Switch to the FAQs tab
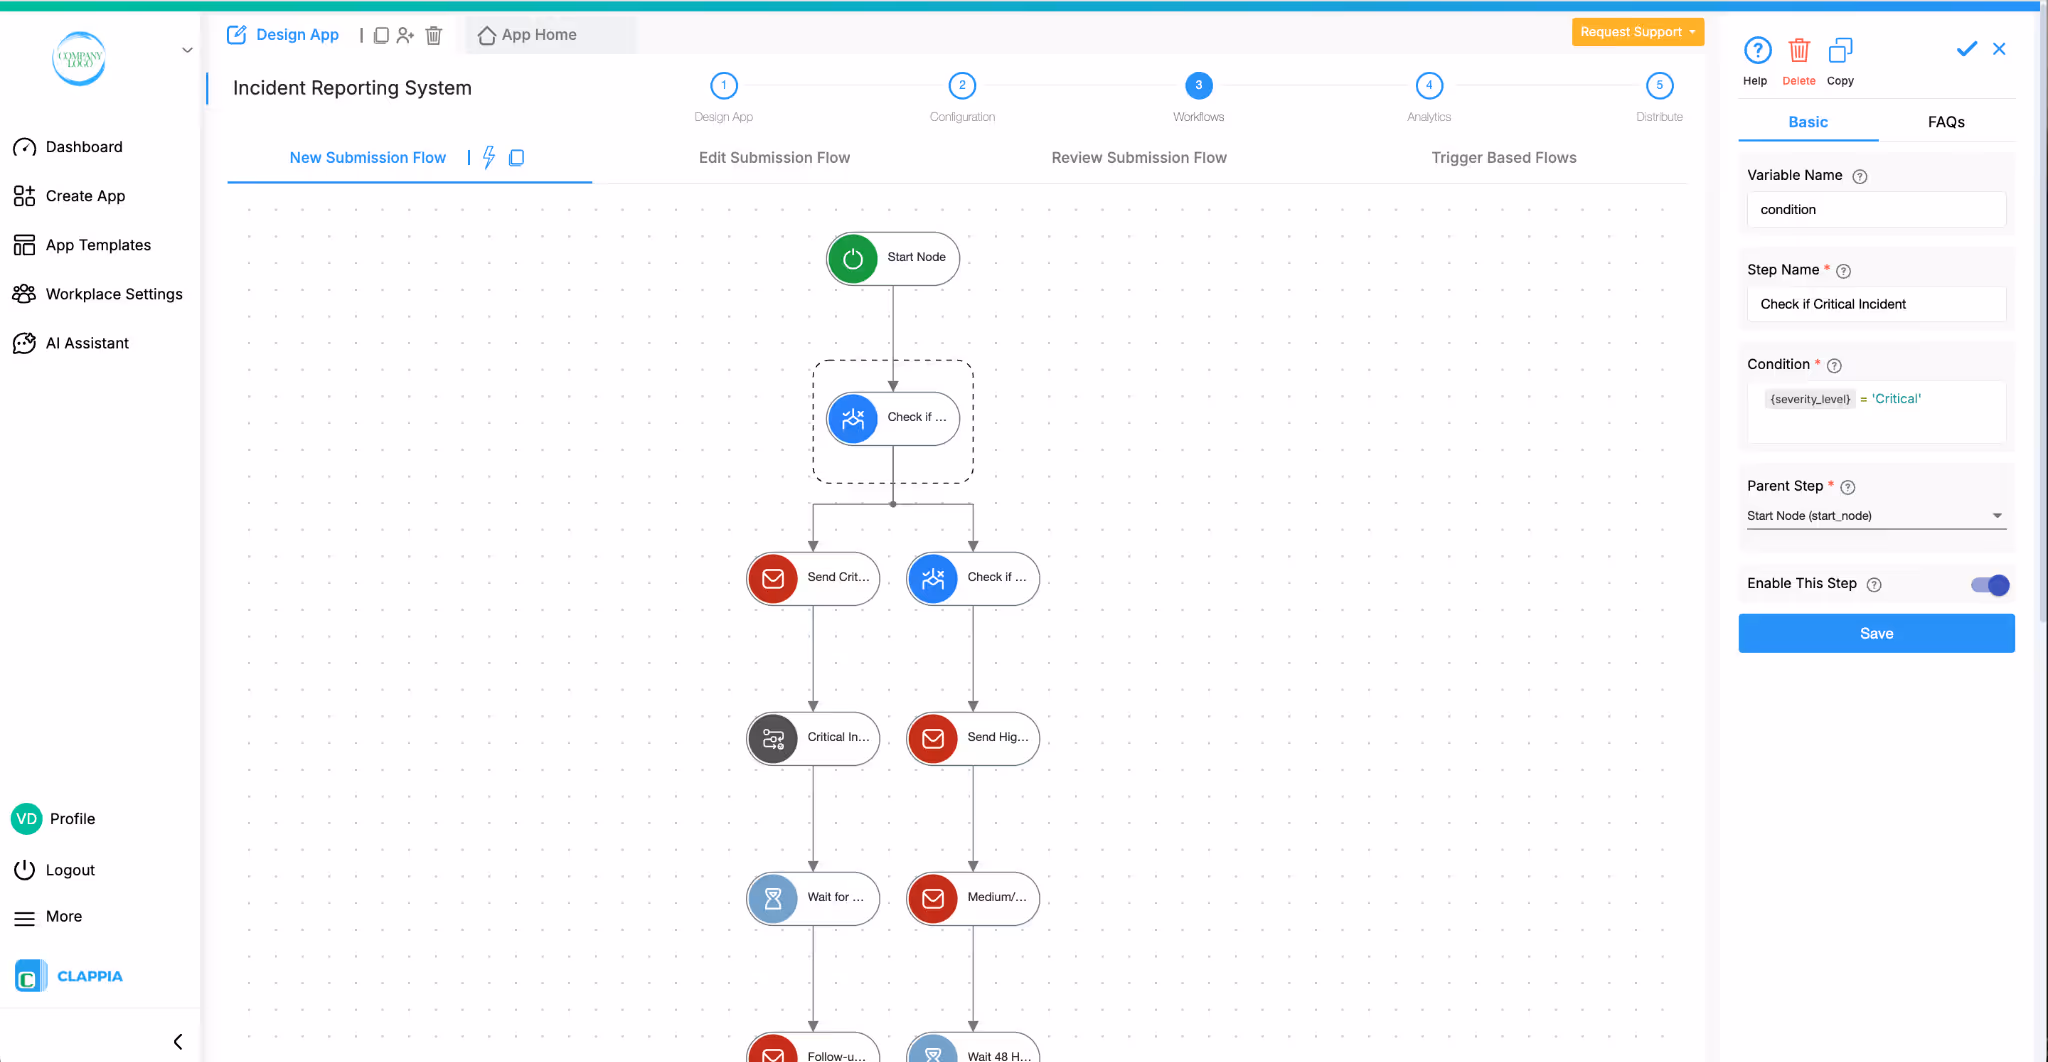This screenshot has width=2048, height=1062. click(x=1945, y=121)
